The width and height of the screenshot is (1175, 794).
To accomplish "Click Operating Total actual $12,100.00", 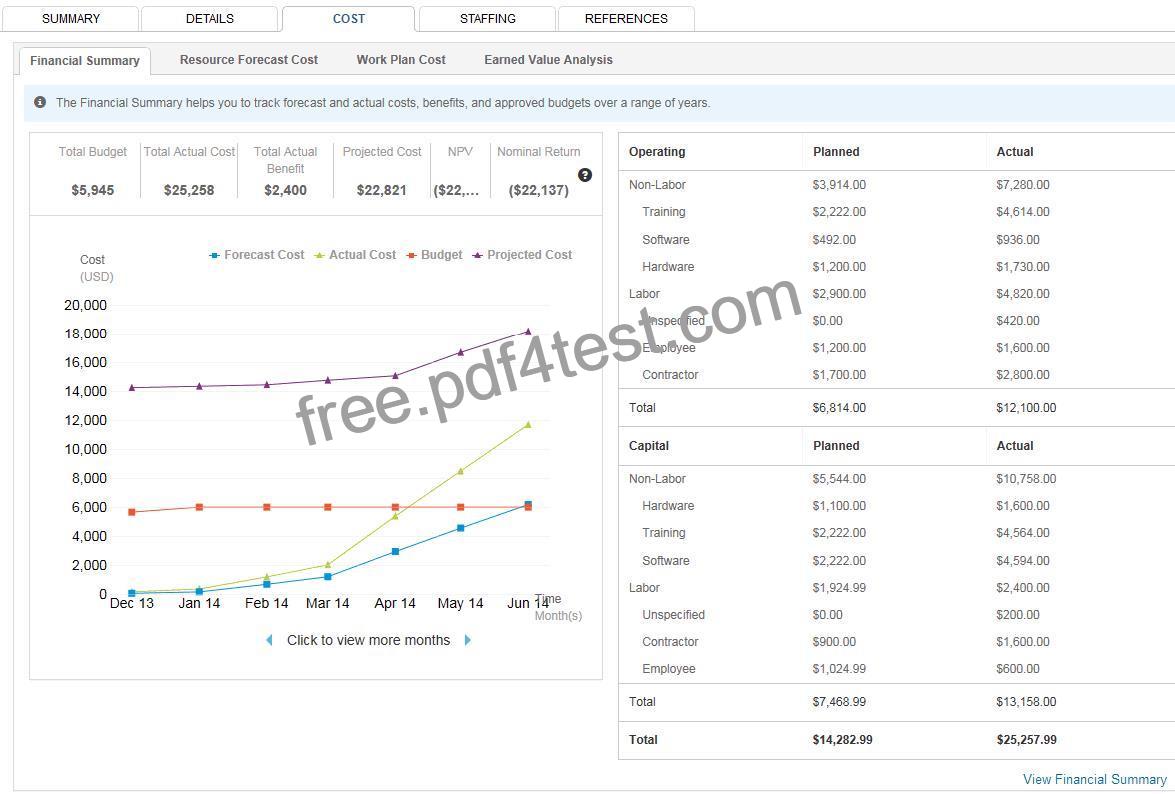I will pos(1026,407).
